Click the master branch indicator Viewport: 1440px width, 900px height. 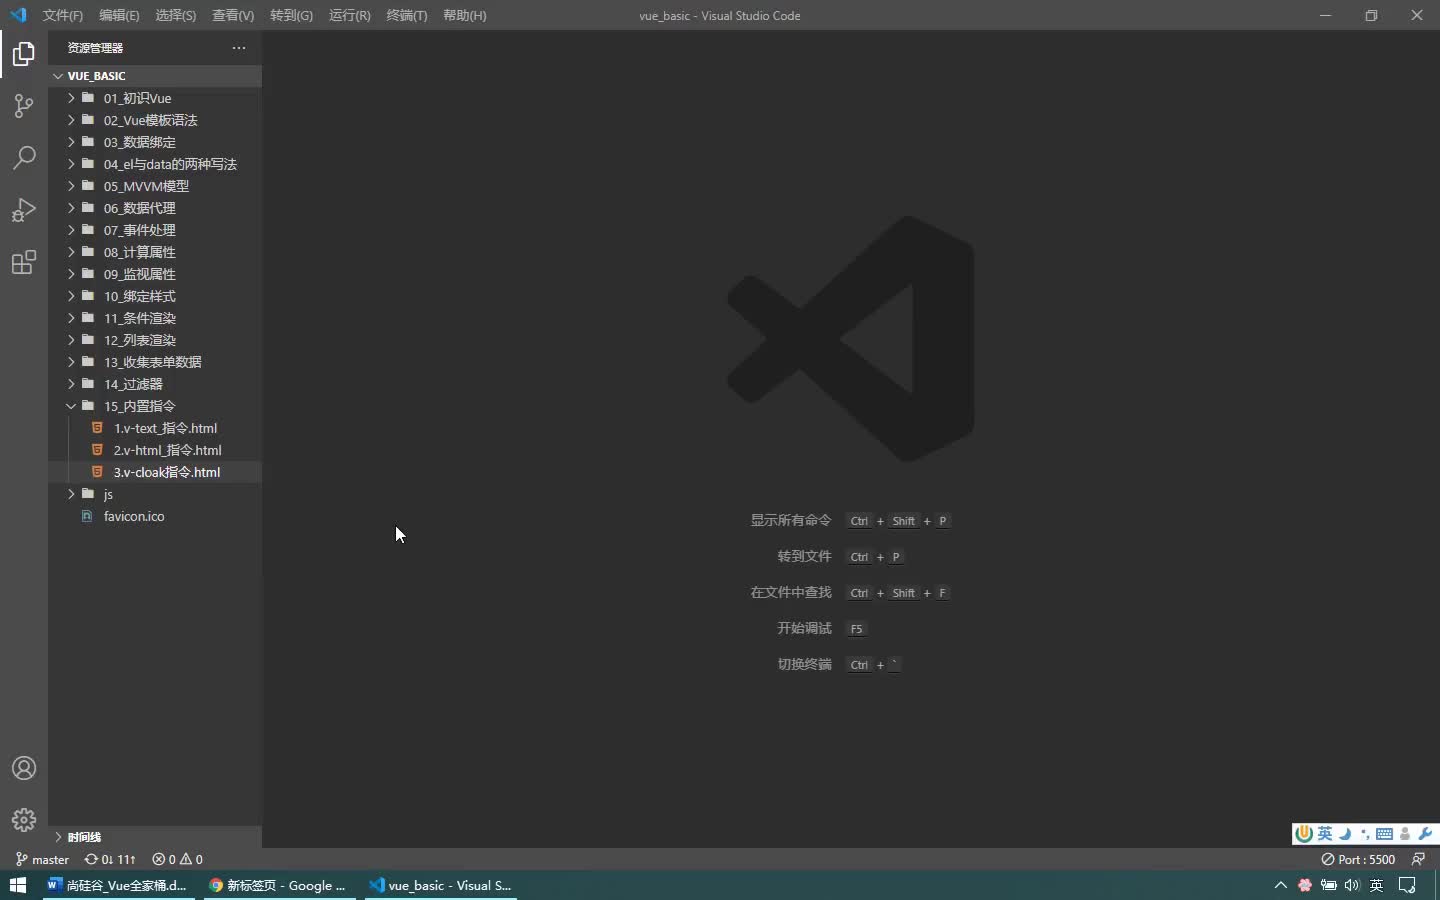click(x=43, y=859)
